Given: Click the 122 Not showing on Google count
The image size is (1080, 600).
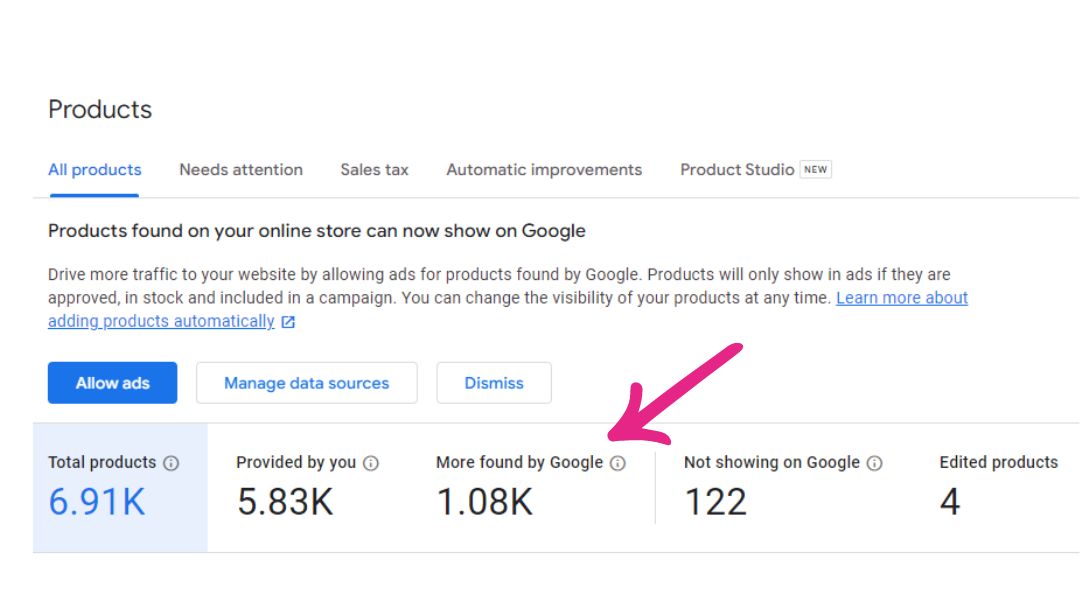Looking at the screenshot, I should [x=715, y=500].
